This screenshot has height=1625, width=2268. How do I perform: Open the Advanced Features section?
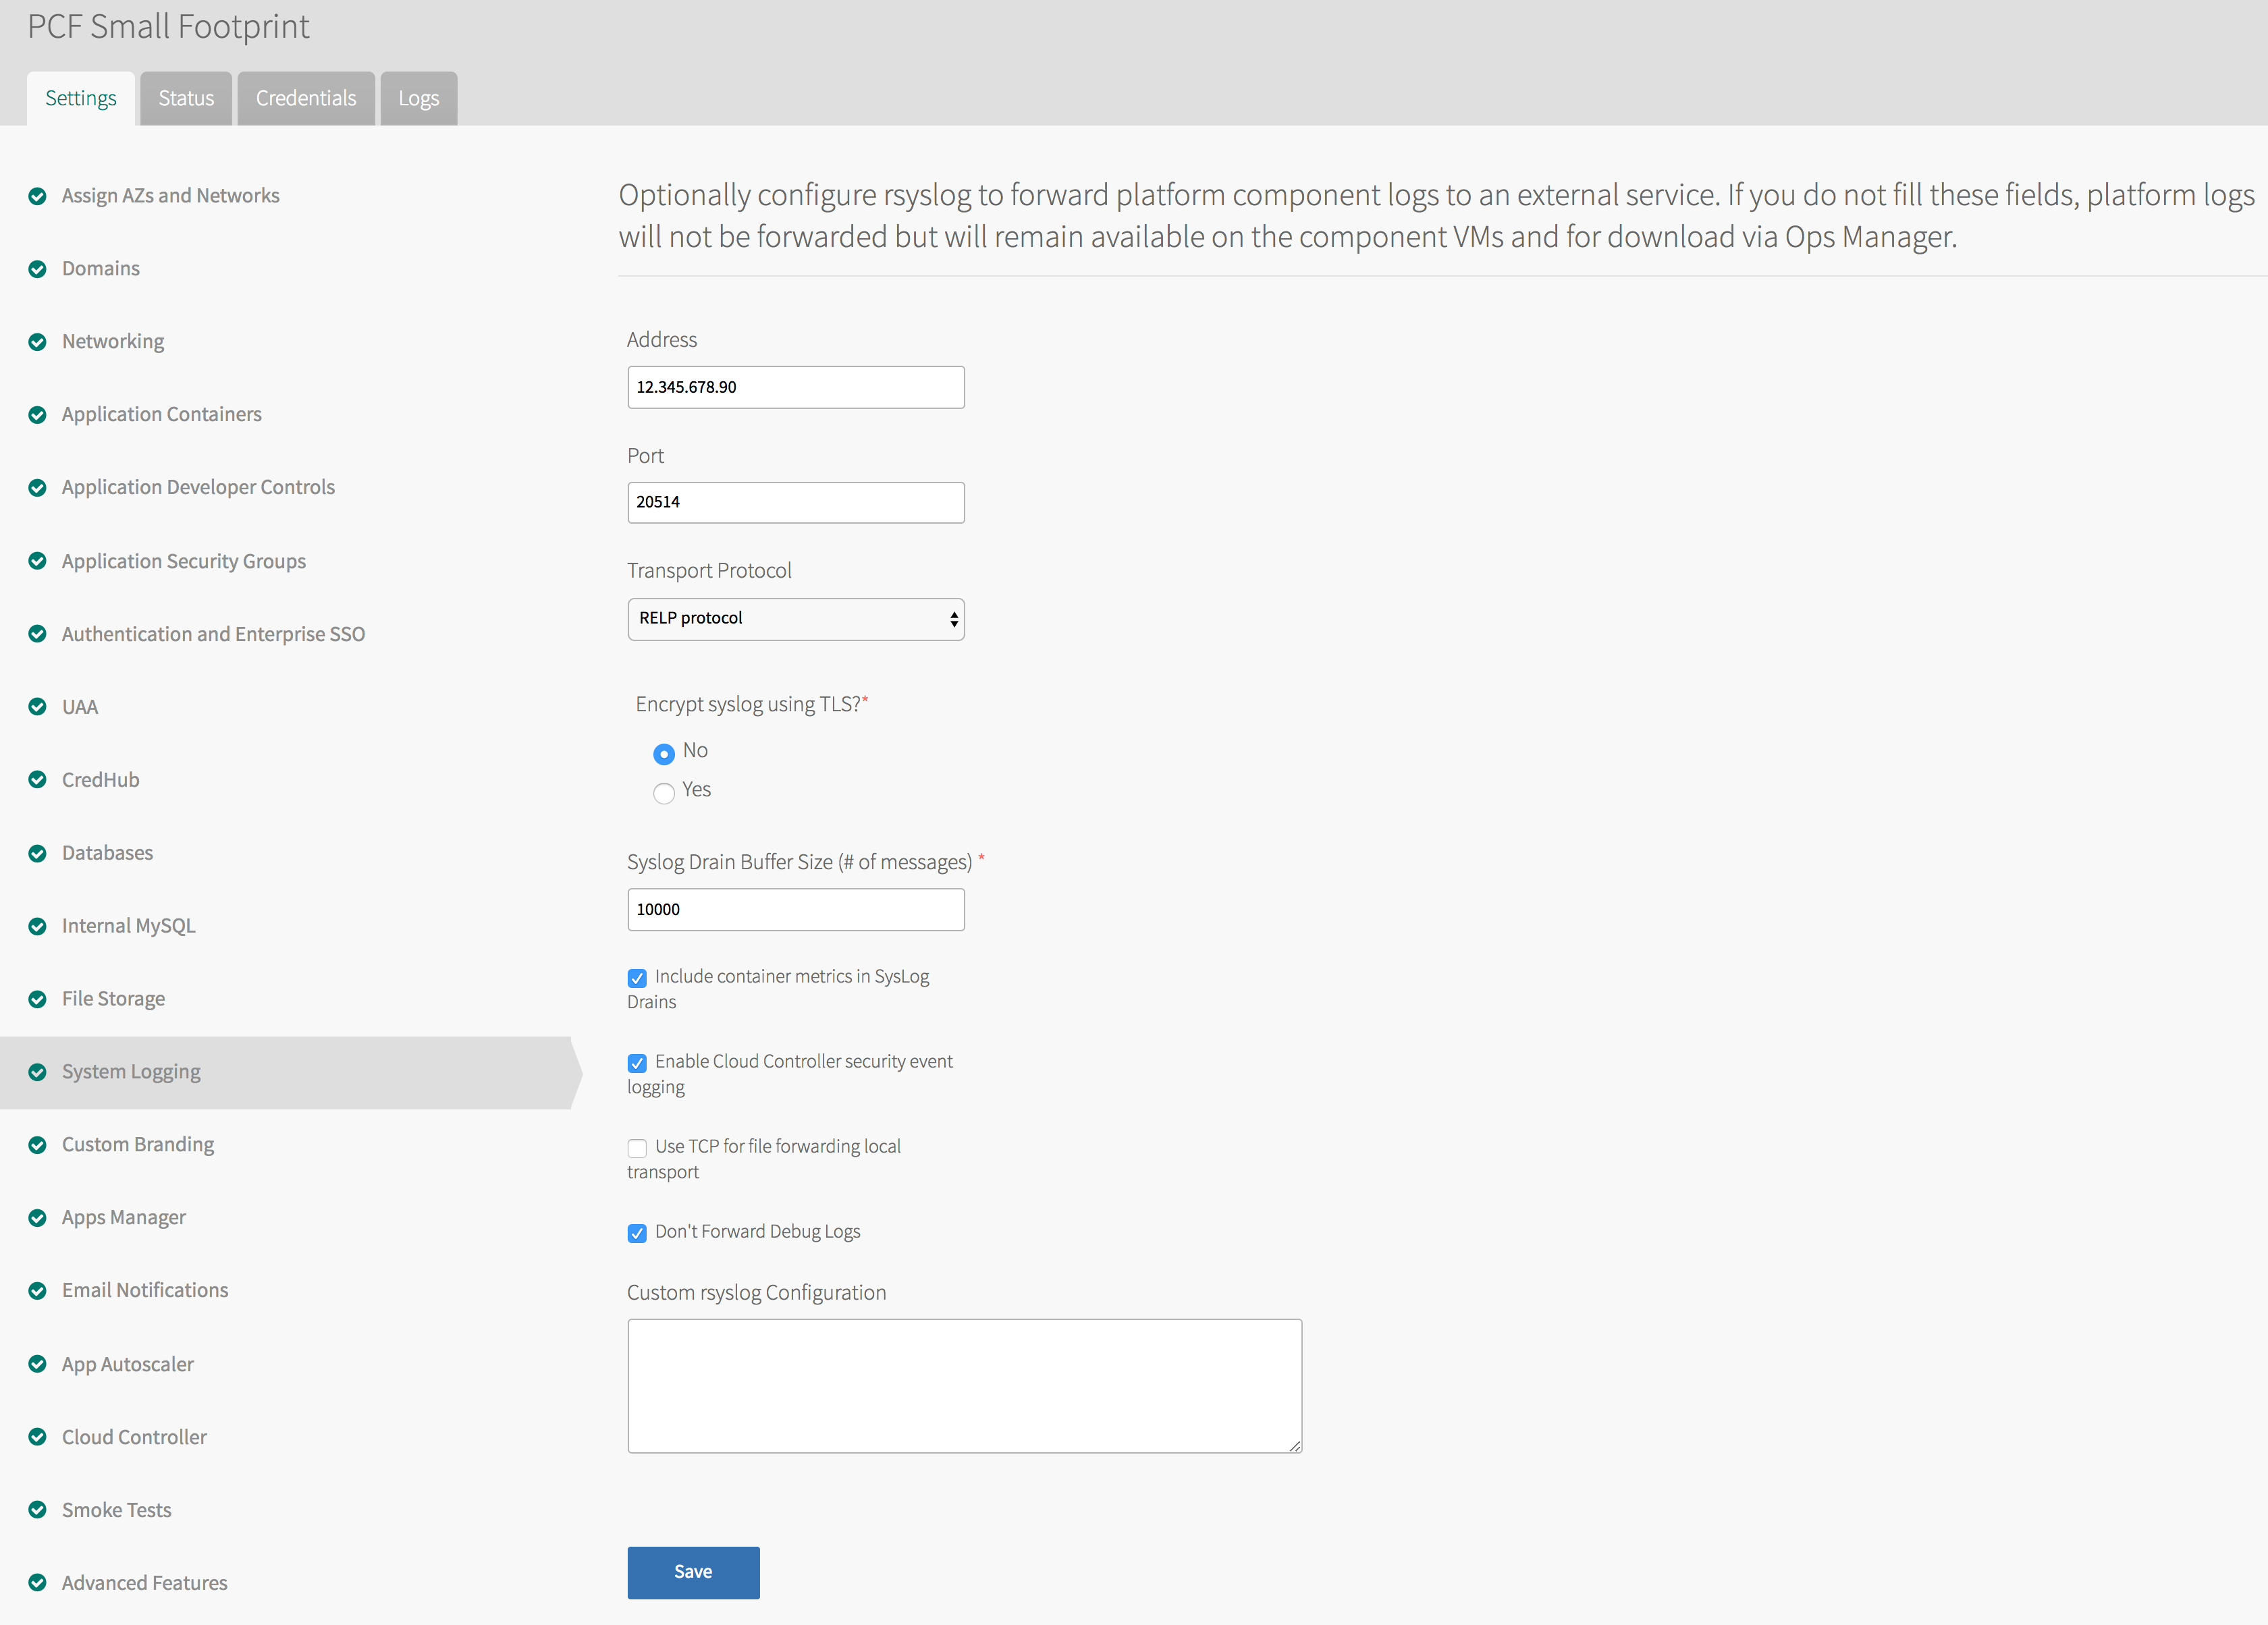coord(144,1583)
